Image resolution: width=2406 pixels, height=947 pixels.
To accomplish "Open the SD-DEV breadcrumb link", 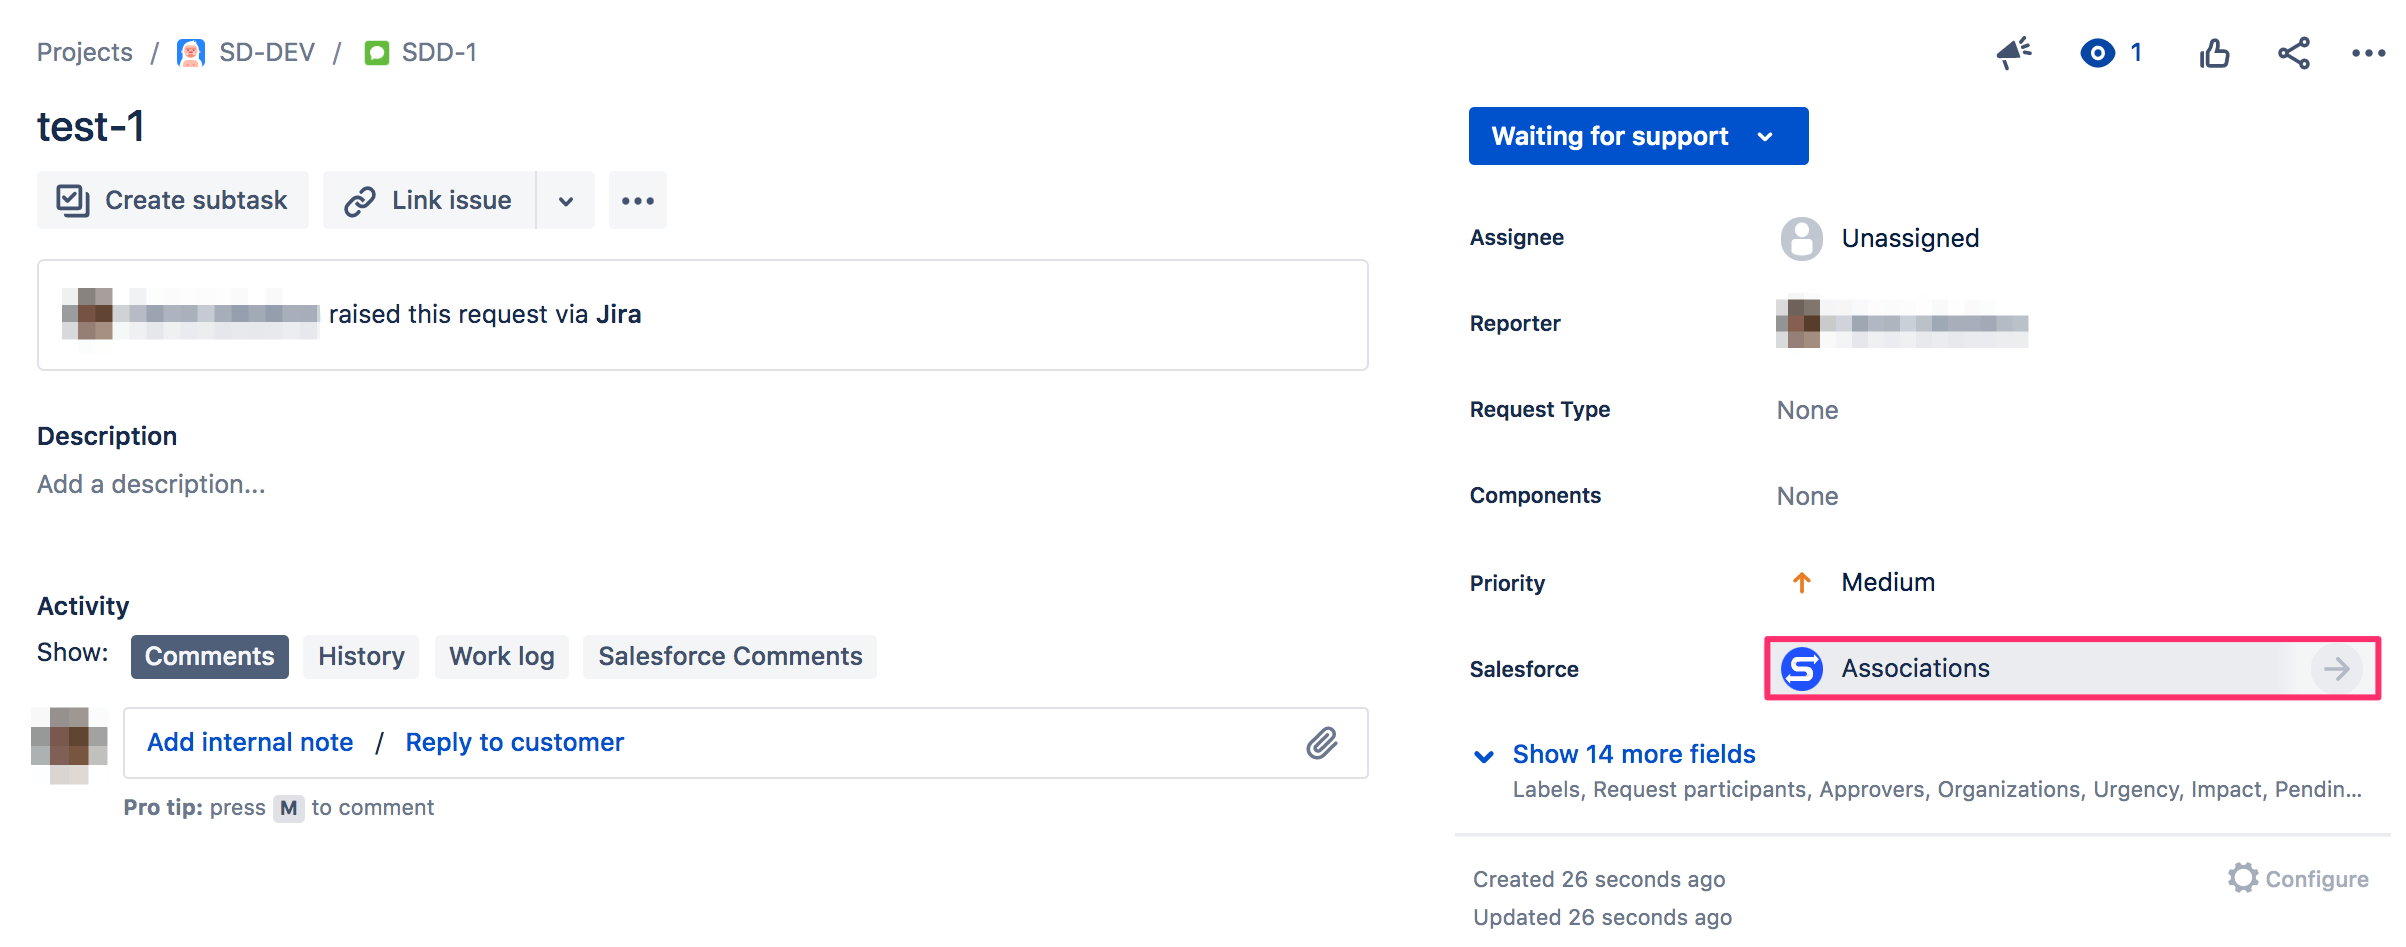I will [x=266, y=53].
